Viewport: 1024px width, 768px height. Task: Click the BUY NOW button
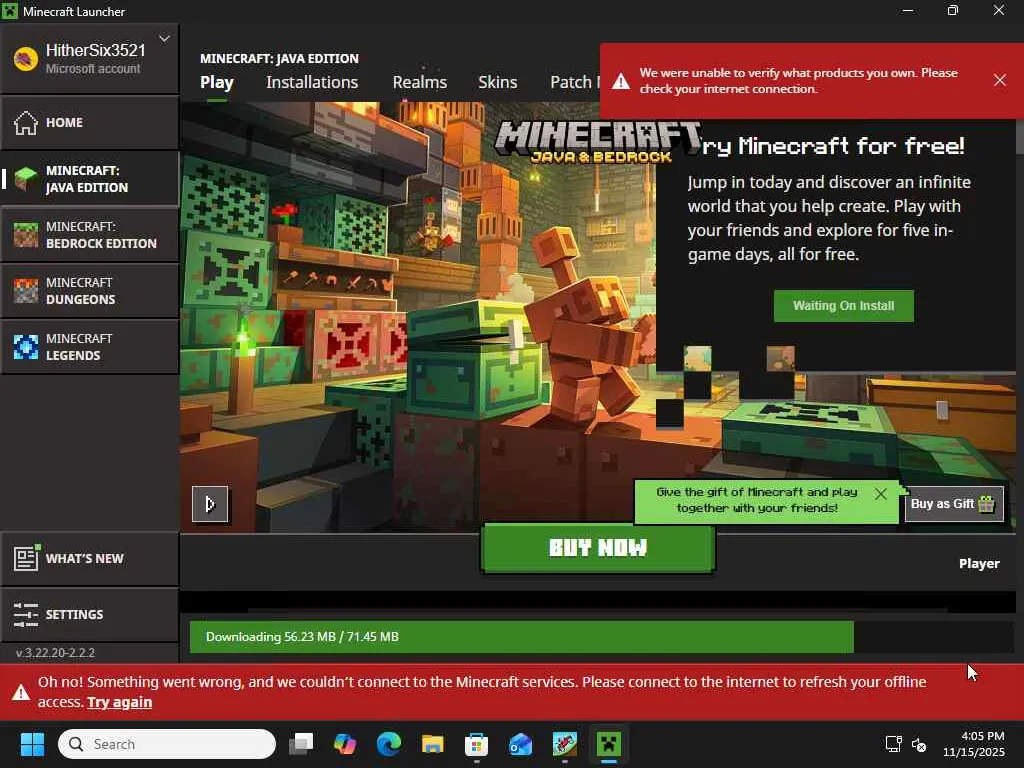pyautogui.click(x=598, y=548)
